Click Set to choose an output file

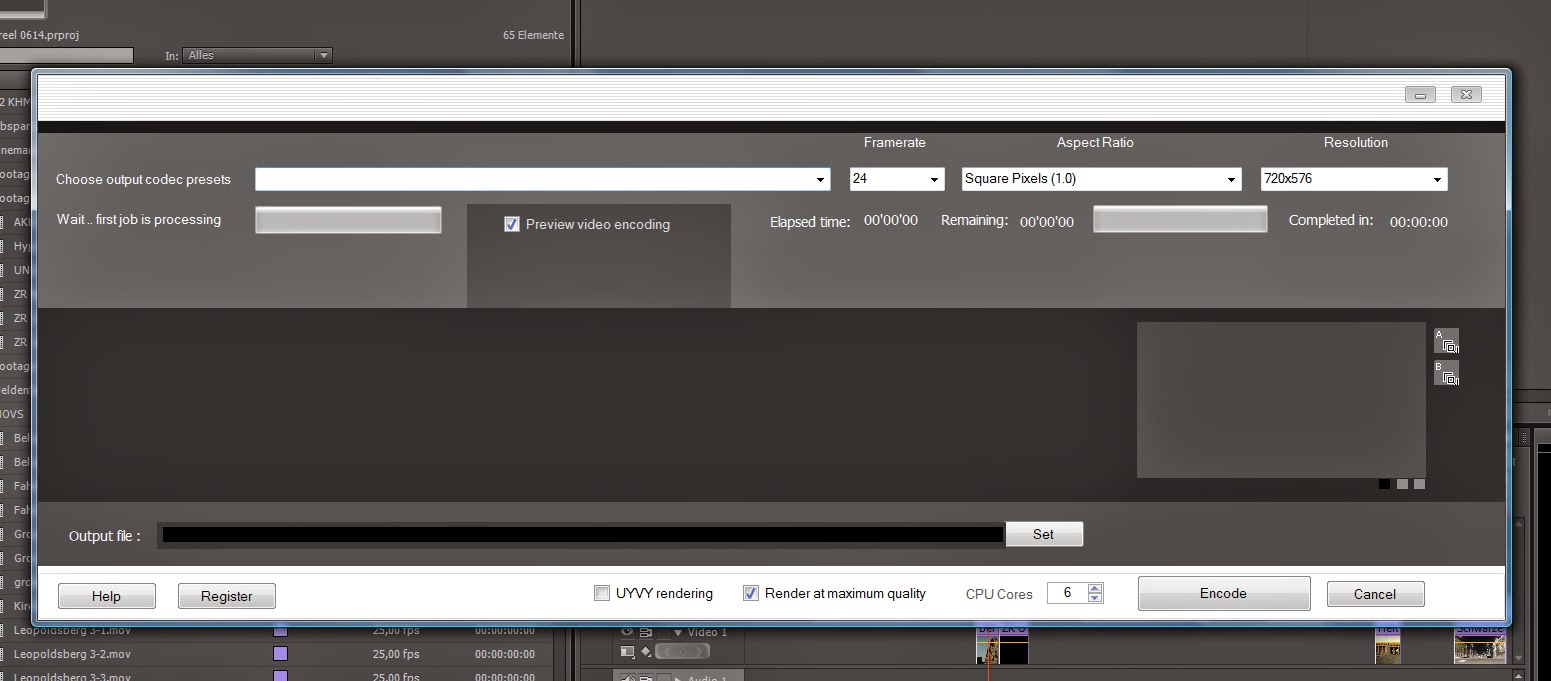pyautogui.click(x=1044, y=534)
